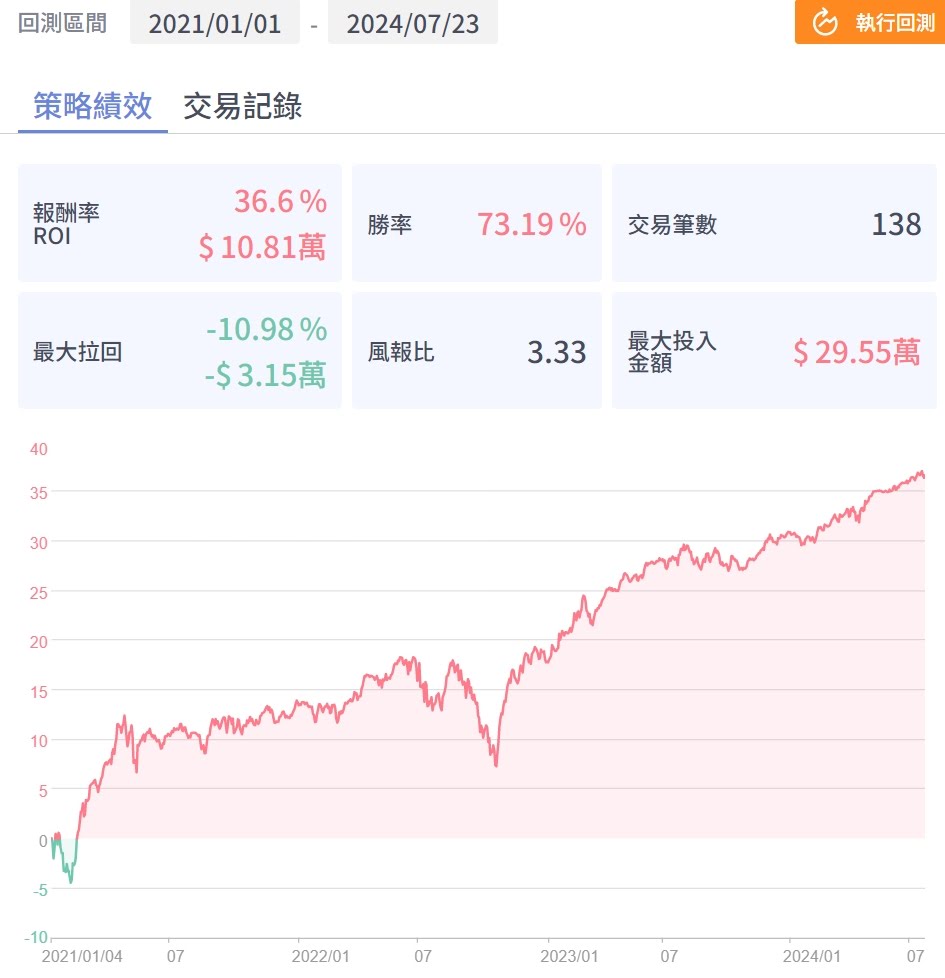Select the 最大拉回 drawdown card
Screen dimensions: 945x978
[180, 351]
